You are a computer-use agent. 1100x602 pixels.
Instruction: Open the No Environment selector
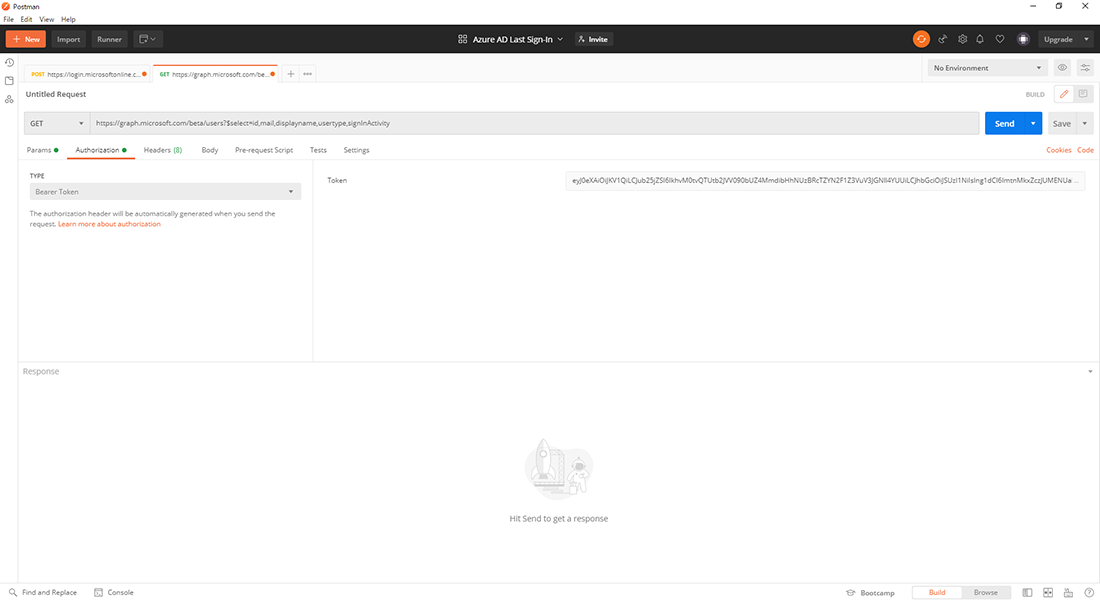click(x=987, y=68)
